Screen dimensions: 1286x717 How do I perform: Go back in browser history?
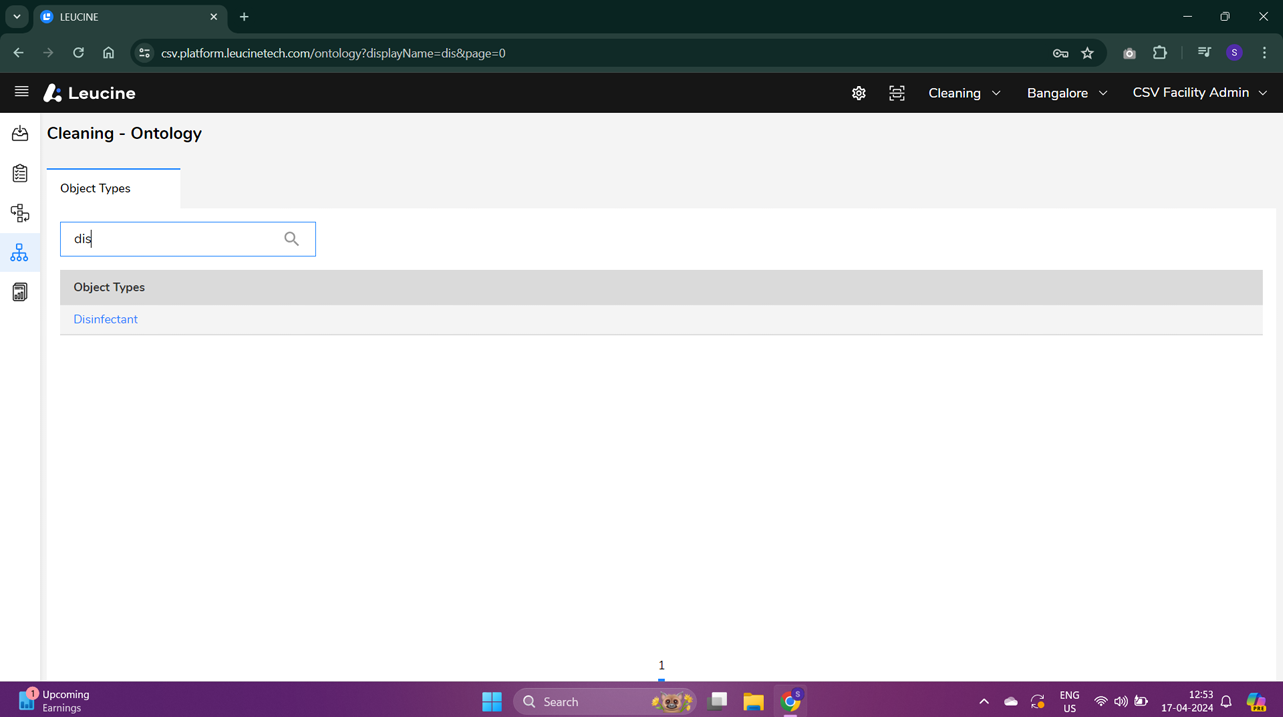click(x=19, y=53)
